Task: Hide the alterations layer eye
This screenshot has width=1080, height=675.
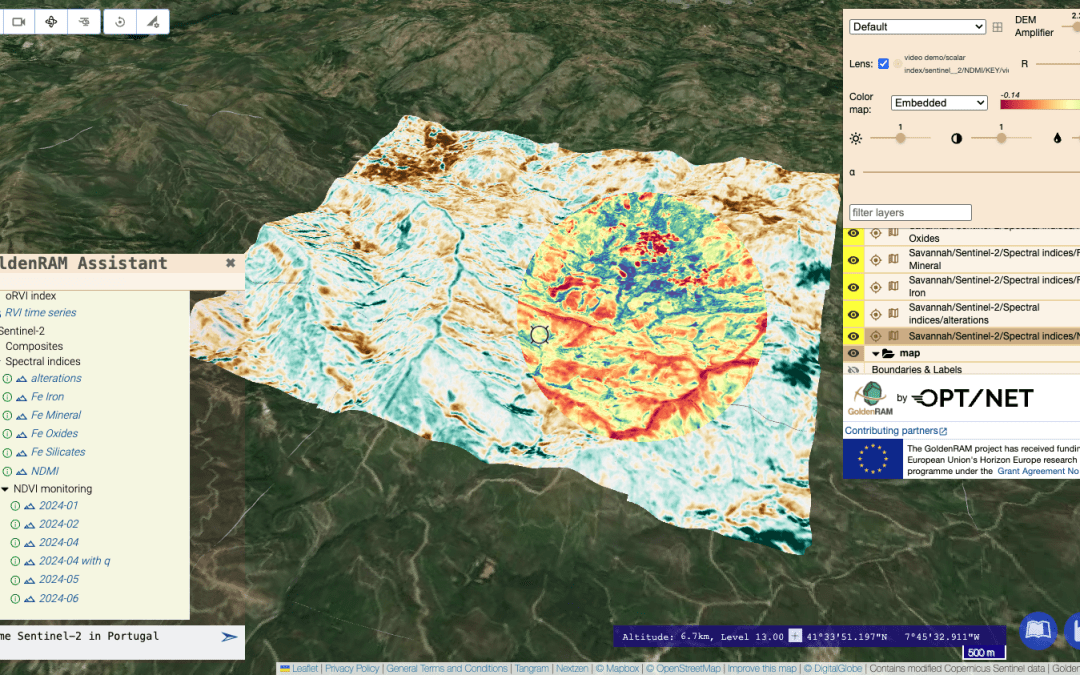Action: [x=853, y=314]
